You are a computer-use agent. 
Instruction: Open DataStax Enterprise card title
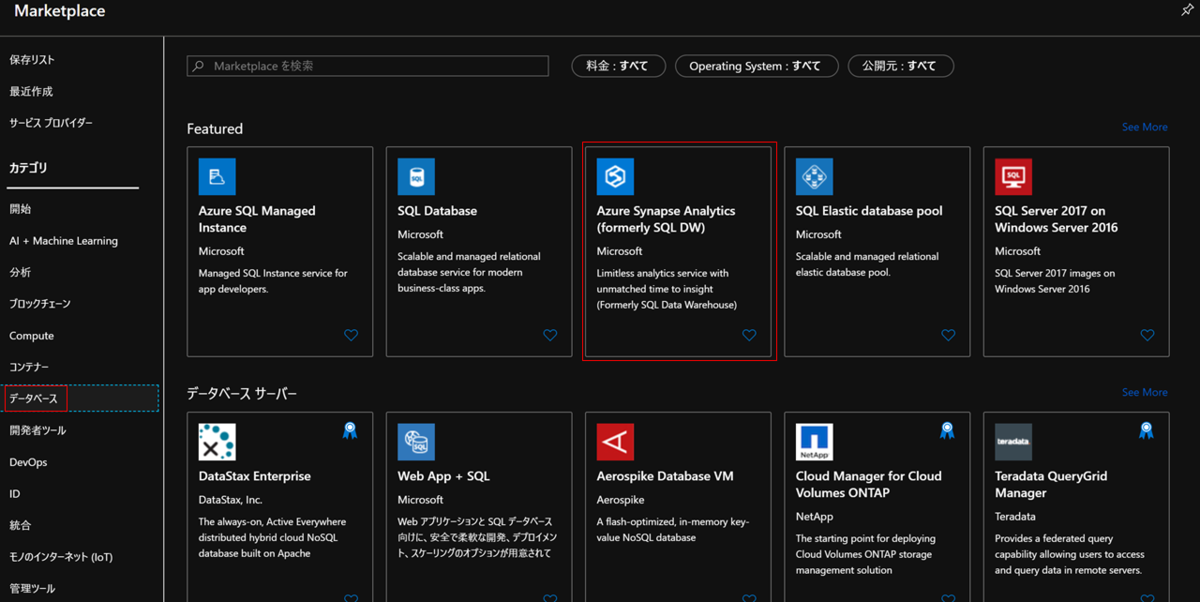coord(254,476)
